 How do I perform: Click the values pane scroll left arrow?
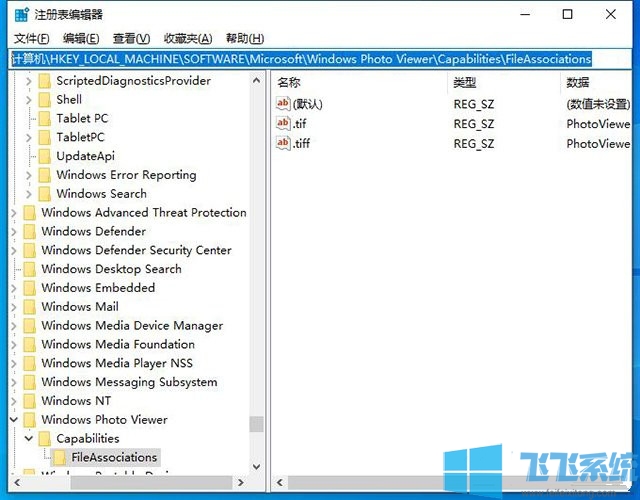point(280,482)
